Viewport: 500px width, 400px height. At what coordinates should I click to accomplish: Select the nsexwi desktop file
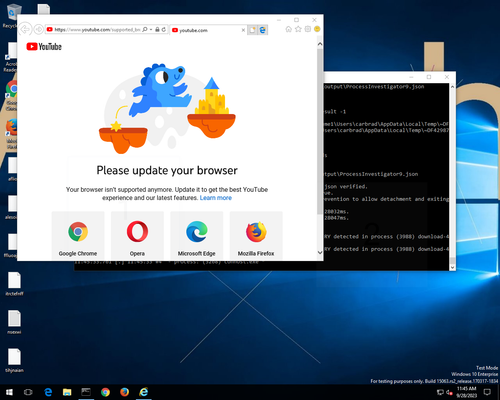pyautogui.click(x=14, y=322)
